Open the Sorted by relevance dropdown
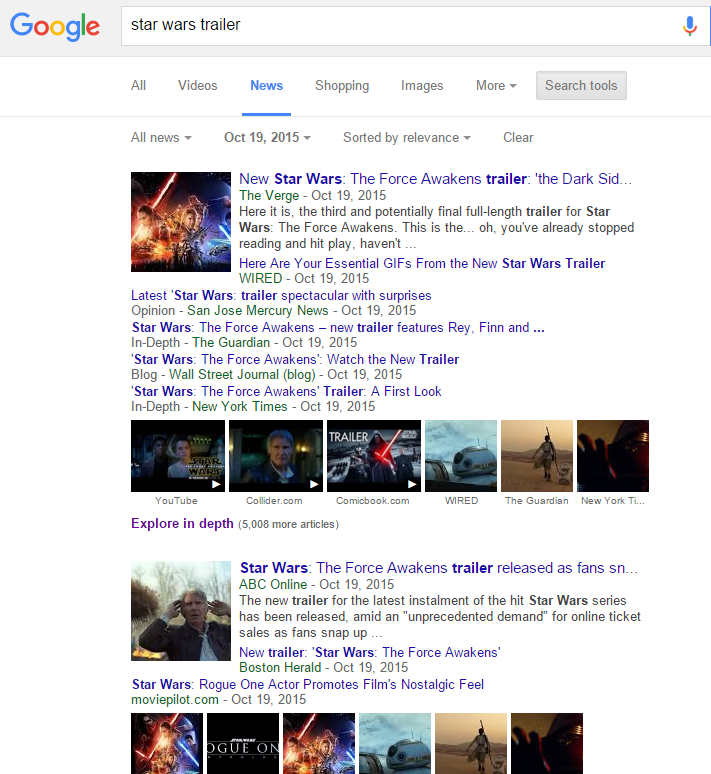This screenshot has height=774, width=711. pos(407,137)
